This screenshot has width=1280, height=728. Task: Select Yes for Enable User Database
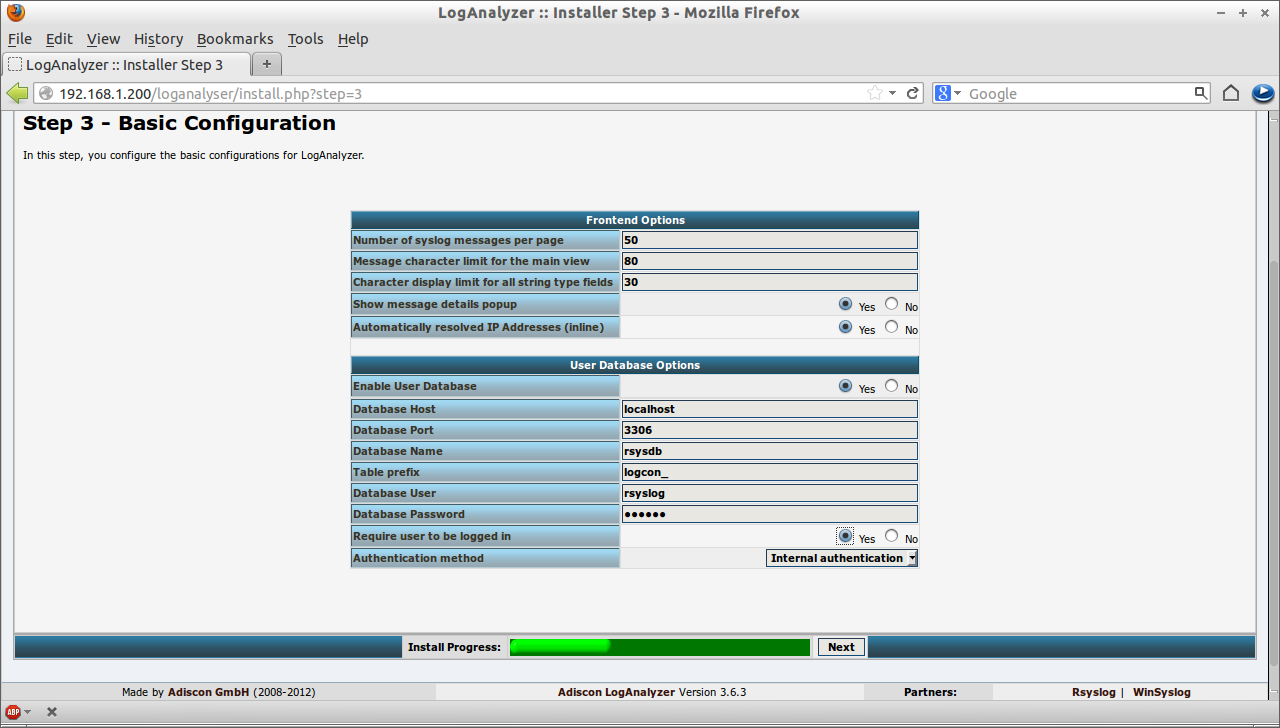click(x=846, y=386)
